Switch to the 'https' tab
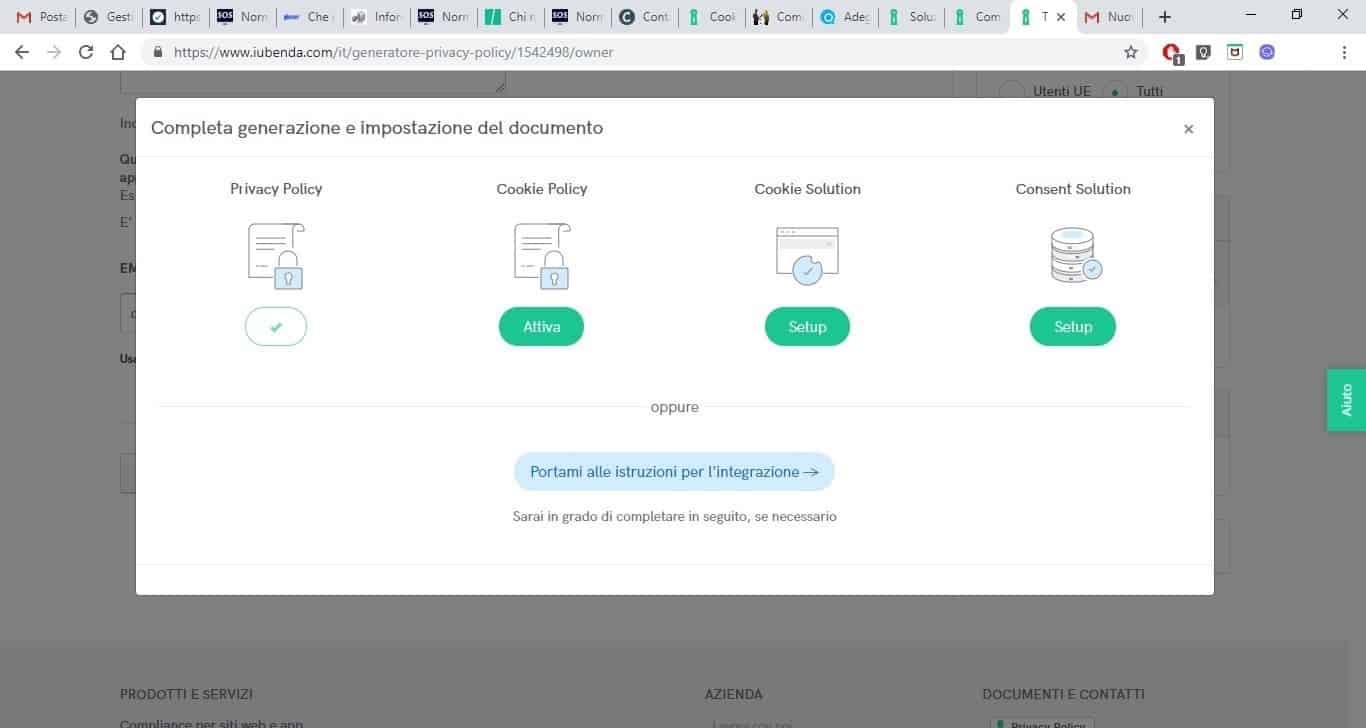This screenshot has height=728, width=1366. pos(175,17)
